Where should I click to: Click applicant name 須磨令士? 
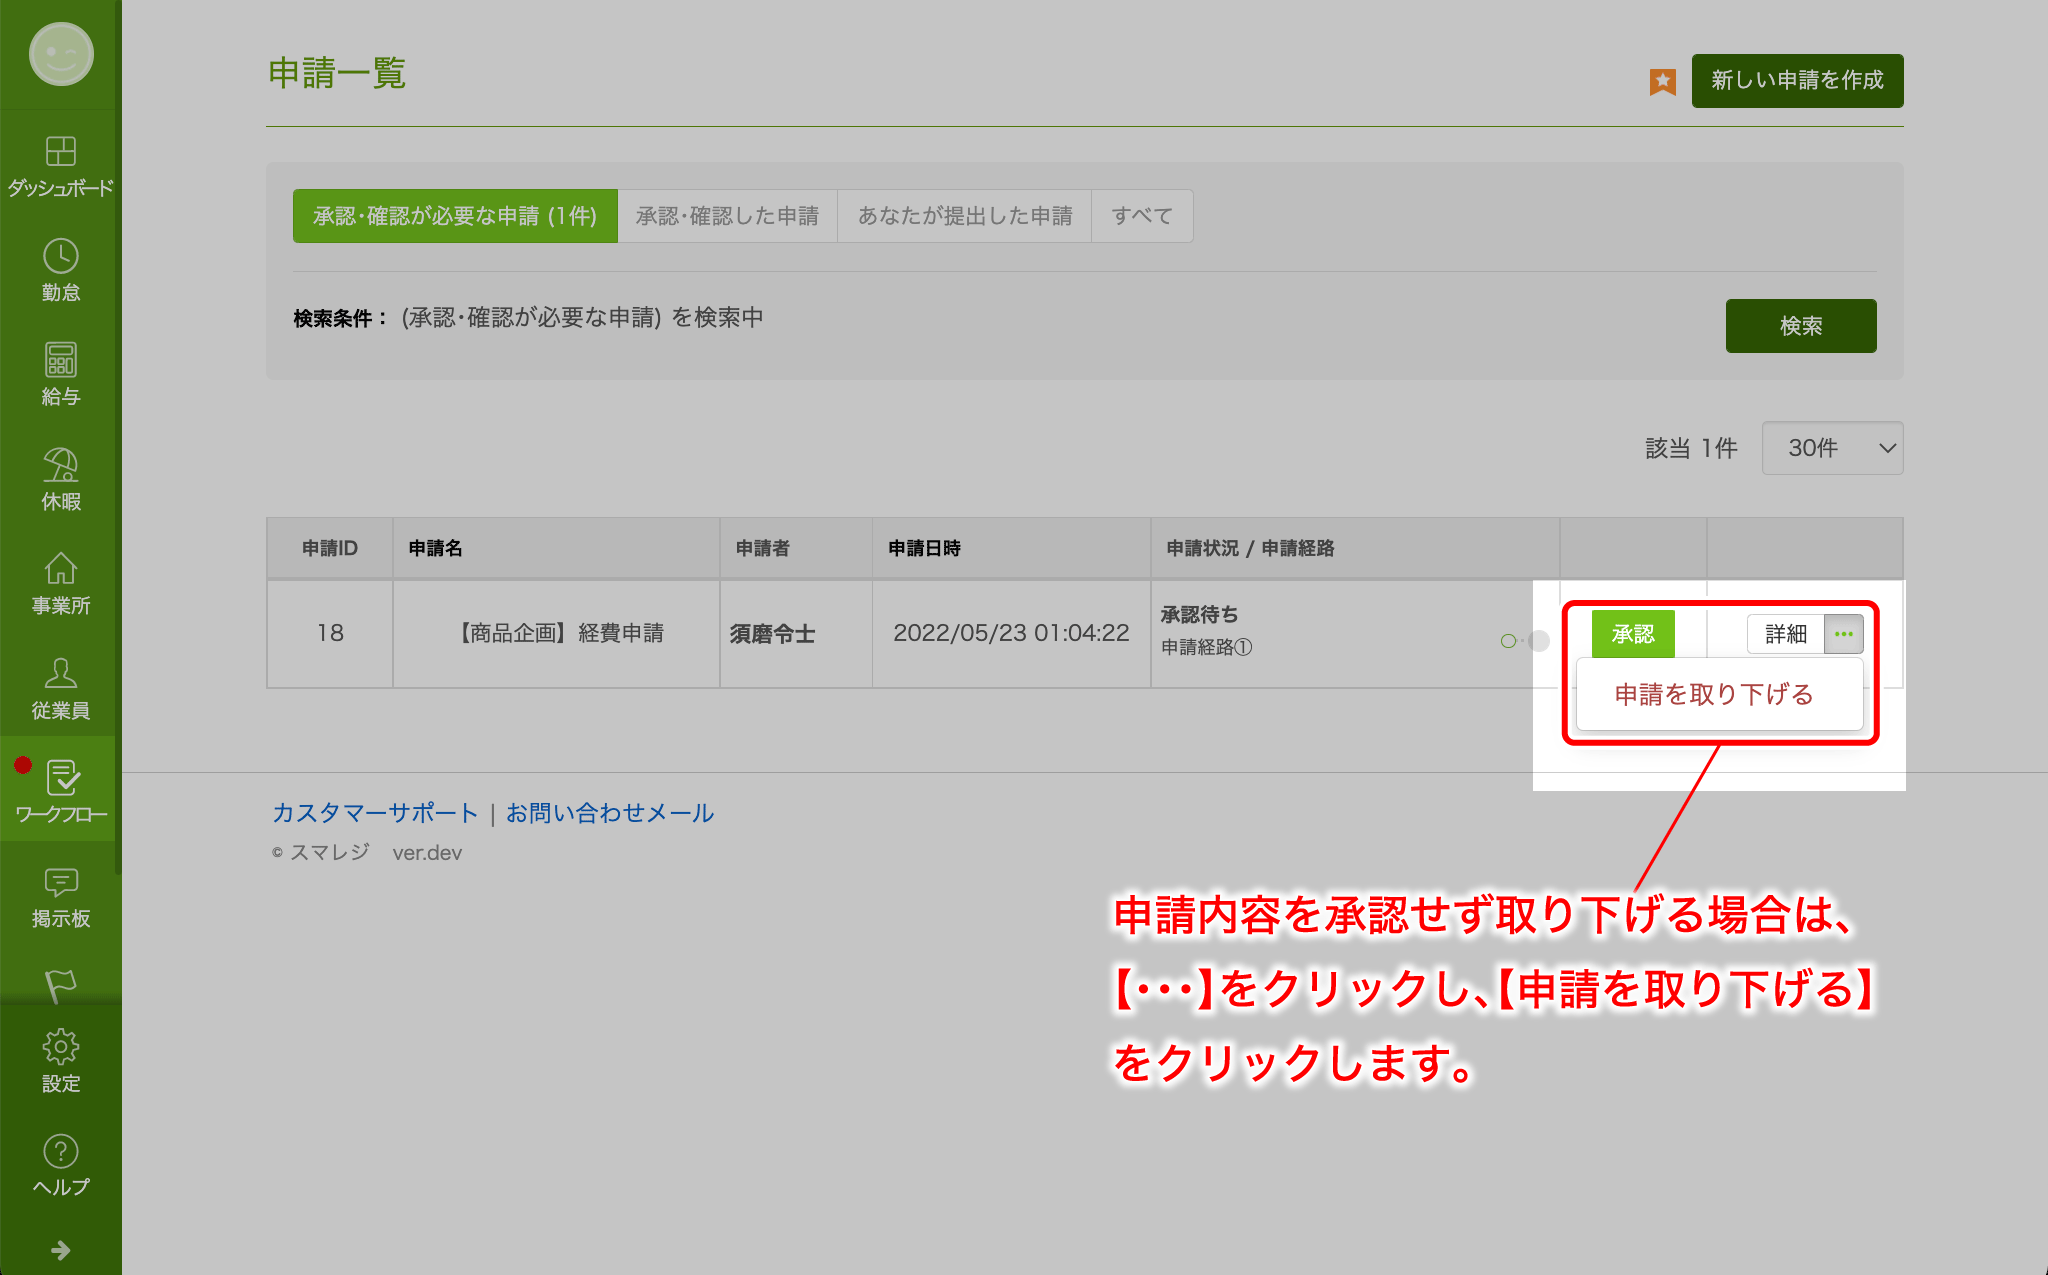click(x=772, y=634)
